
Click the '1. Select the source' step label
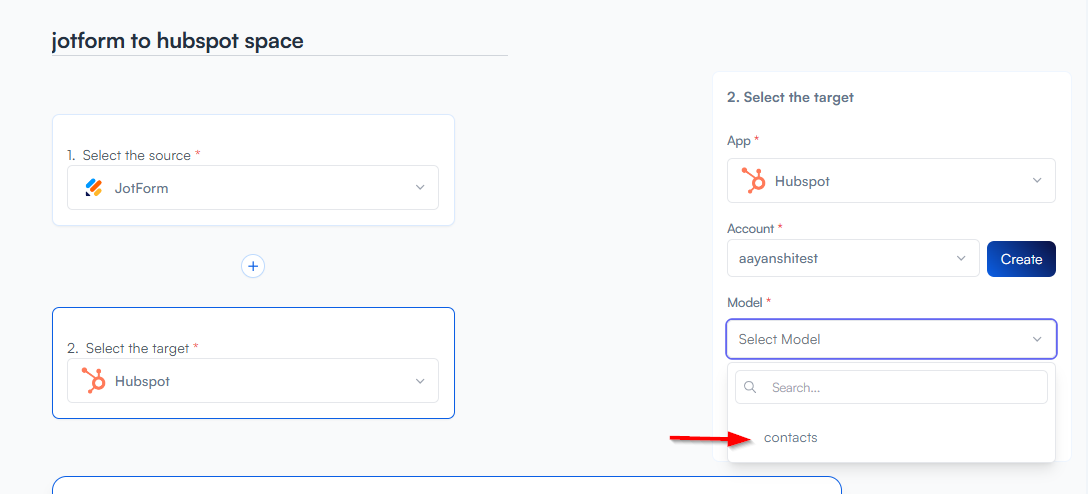pos(133,155)
